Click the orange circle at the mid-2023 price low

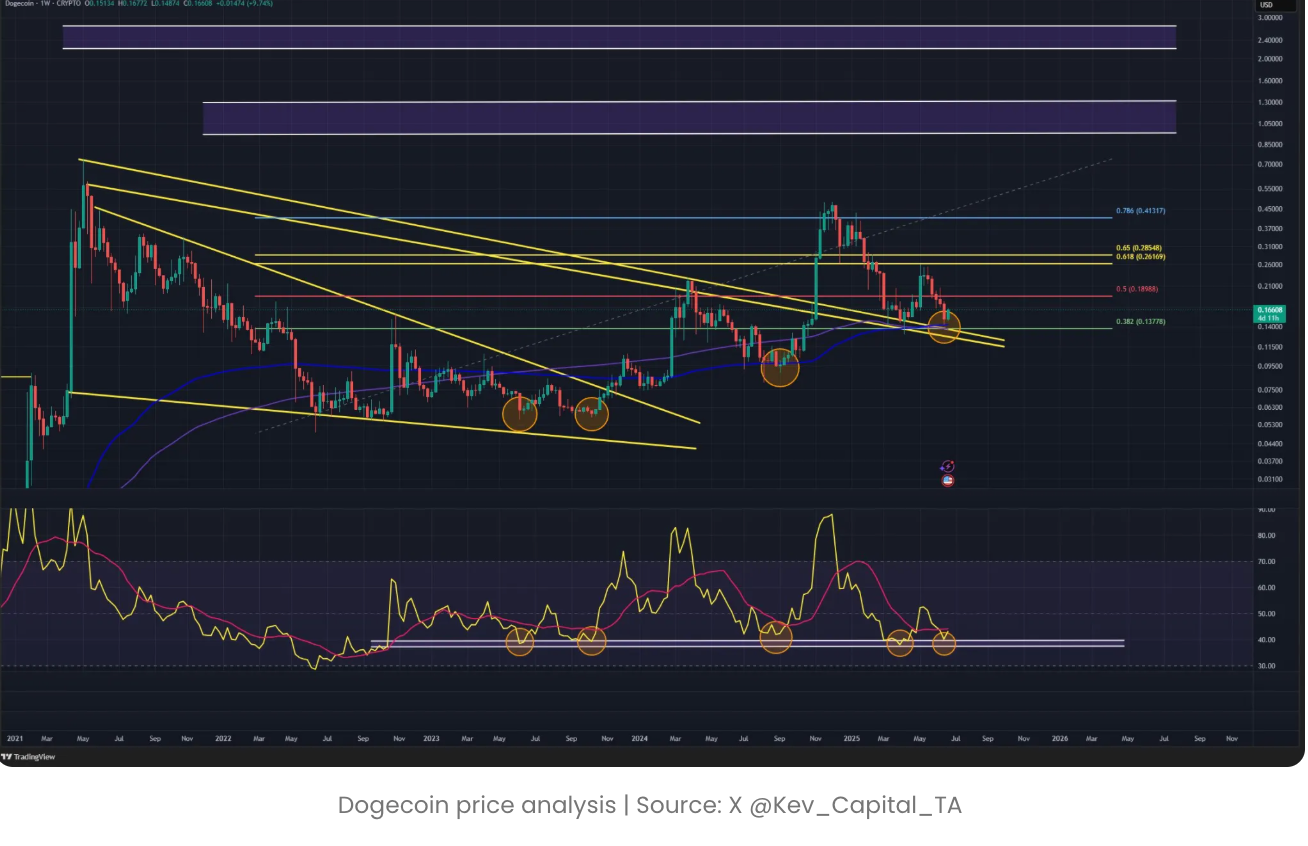click(520, 414)
